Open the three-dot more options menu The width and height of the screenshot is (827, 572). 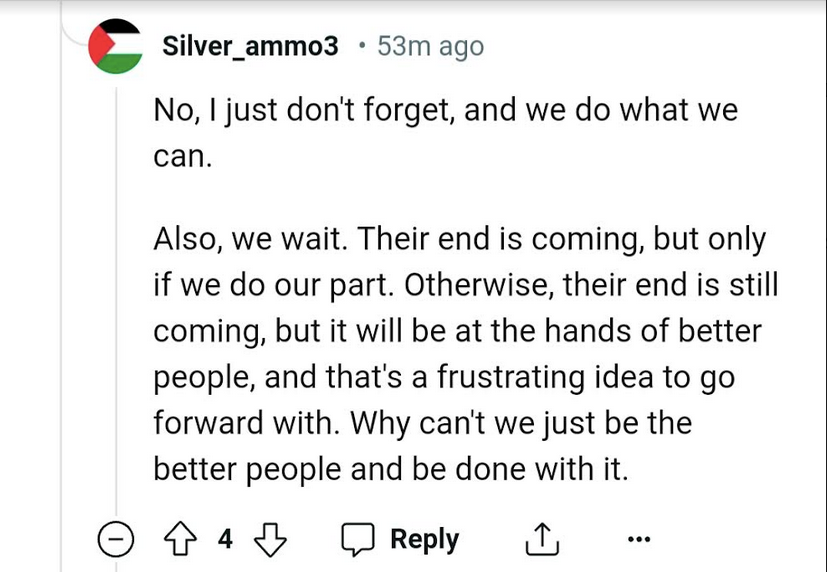tap(638, 540)
